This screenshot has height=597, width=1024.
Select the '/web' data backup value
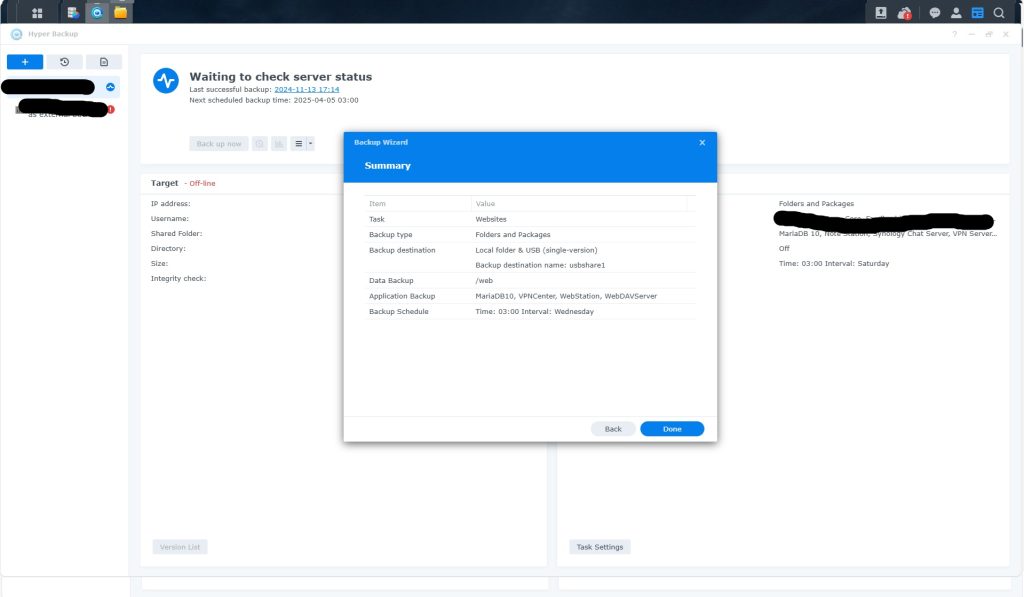[484, 281]
